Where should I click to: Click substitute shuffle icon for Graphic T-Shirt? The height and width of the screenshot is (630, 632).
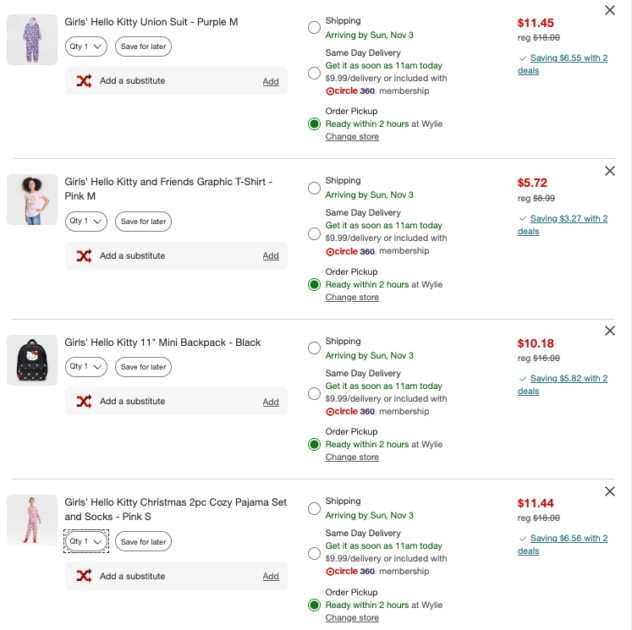point(84,256)
